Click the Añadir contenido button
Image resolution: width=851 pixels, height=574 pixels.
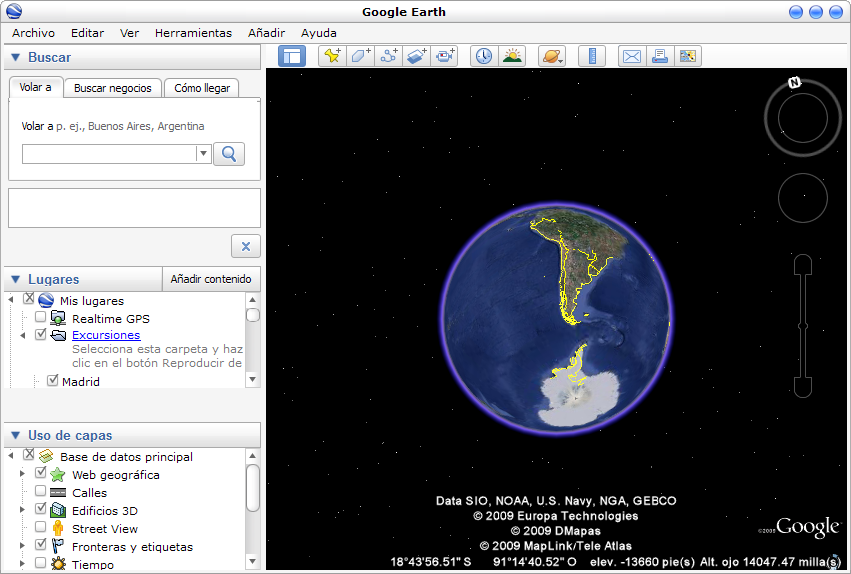(x=210, y=279)
